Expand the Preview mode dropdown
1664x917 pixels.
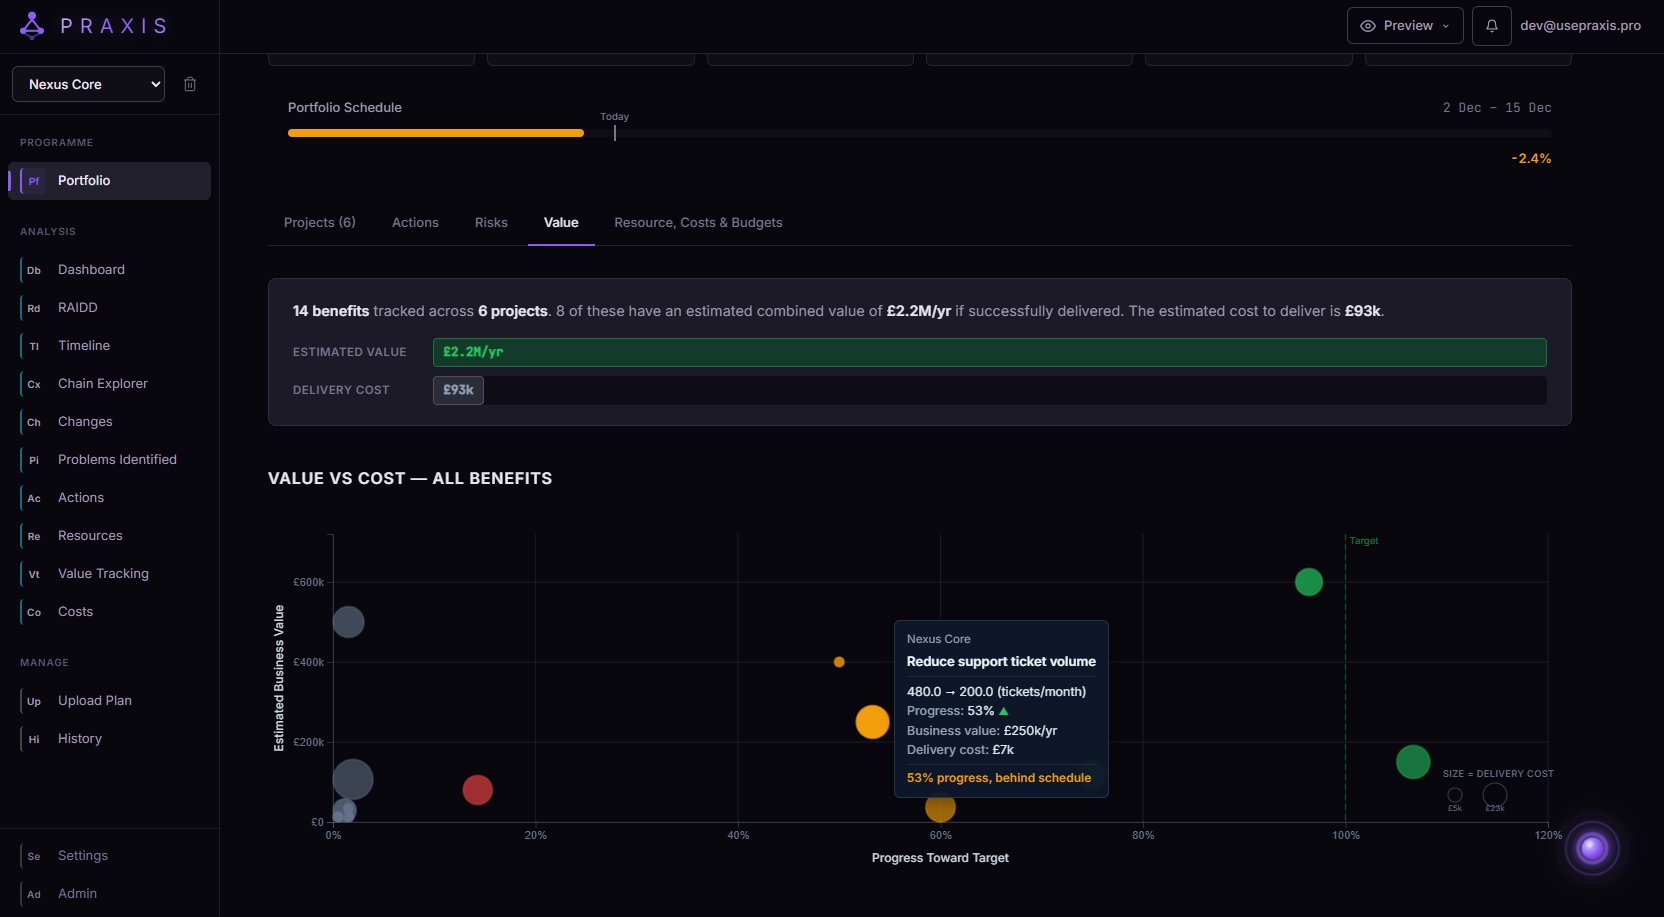[1405, 26]
